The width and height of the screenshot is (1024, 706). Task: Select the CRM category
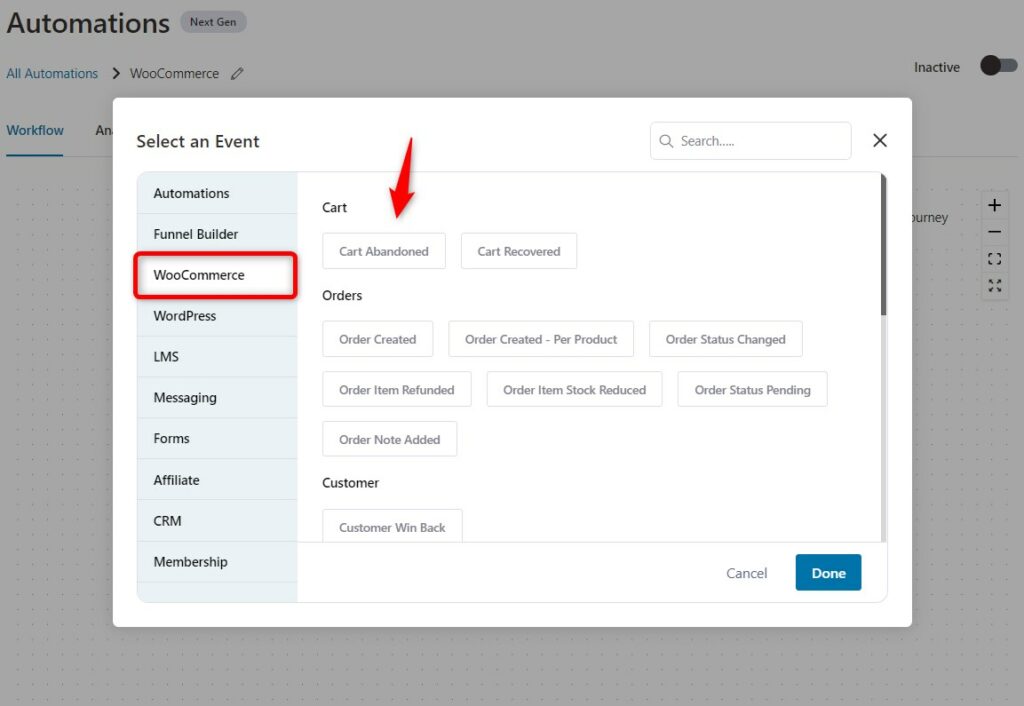point(217,521)
